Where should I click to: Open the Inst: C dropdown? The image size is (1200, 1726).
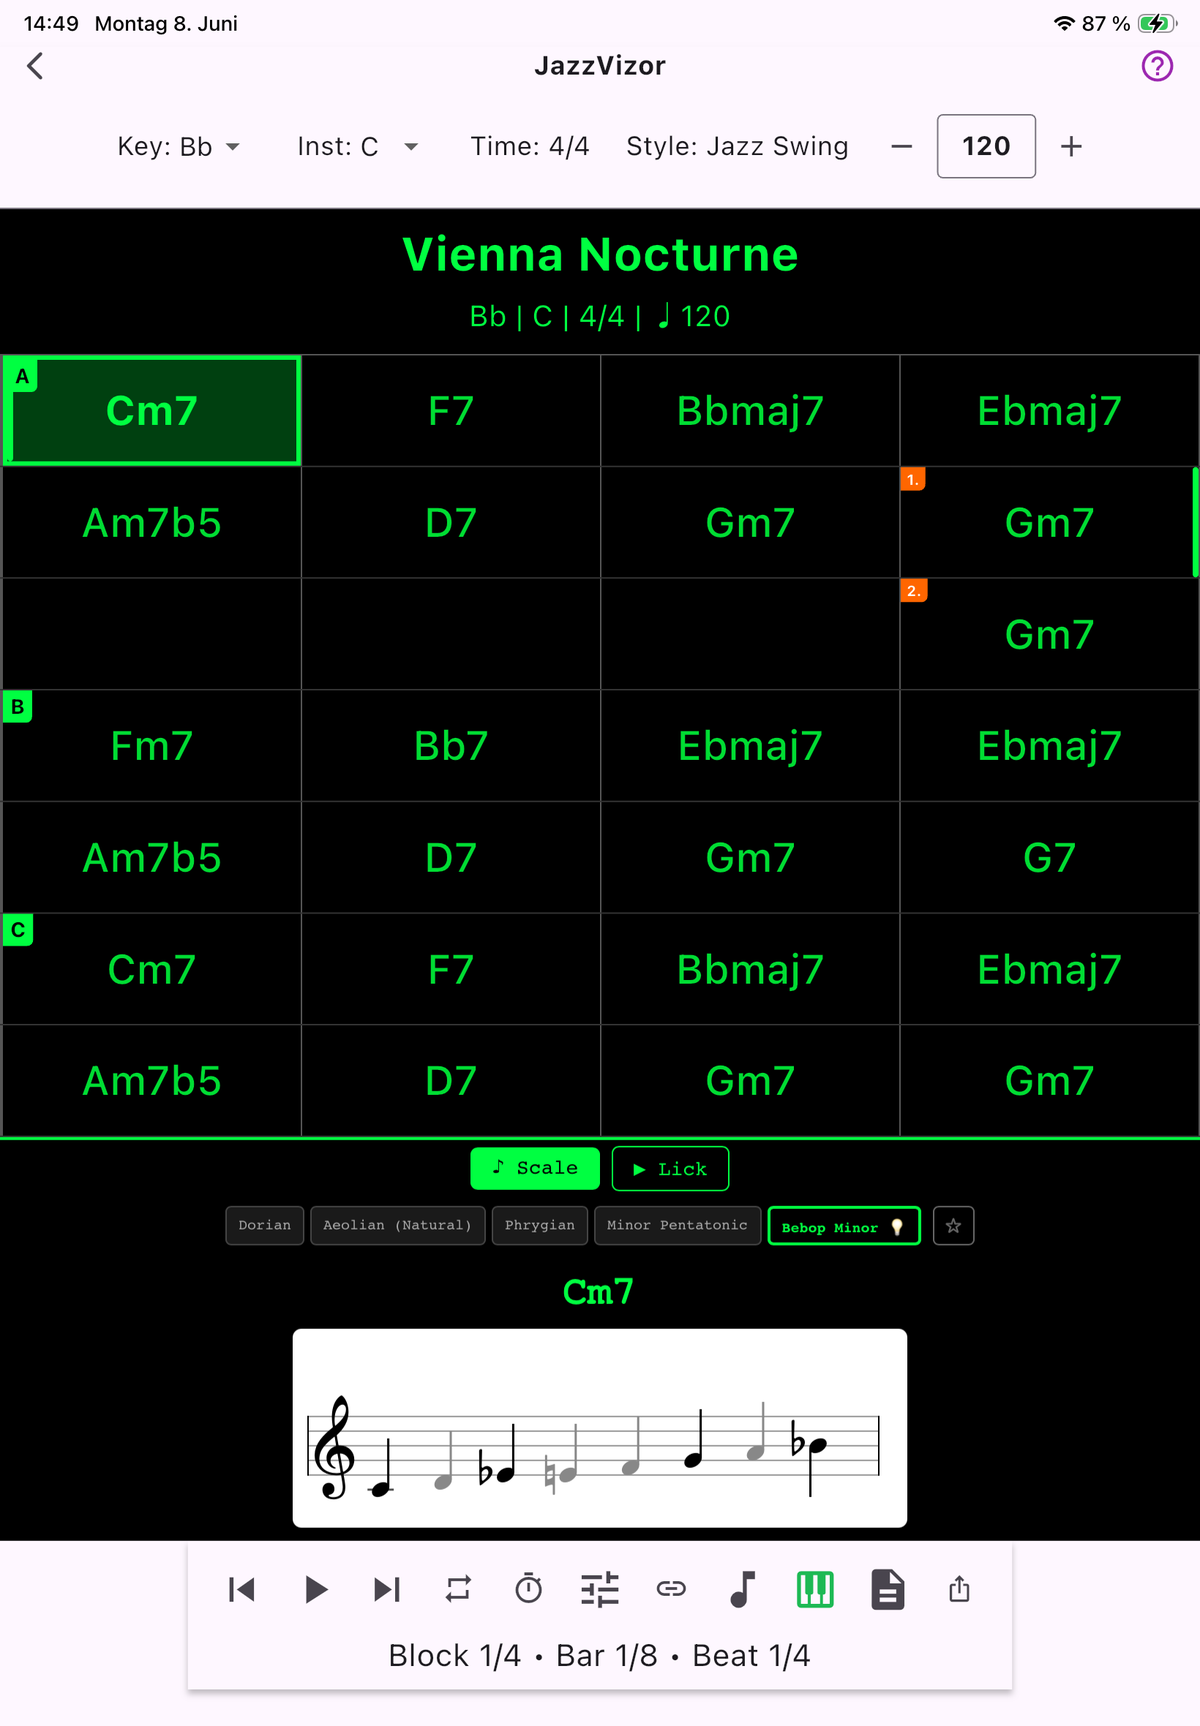[x=357, y=147]
